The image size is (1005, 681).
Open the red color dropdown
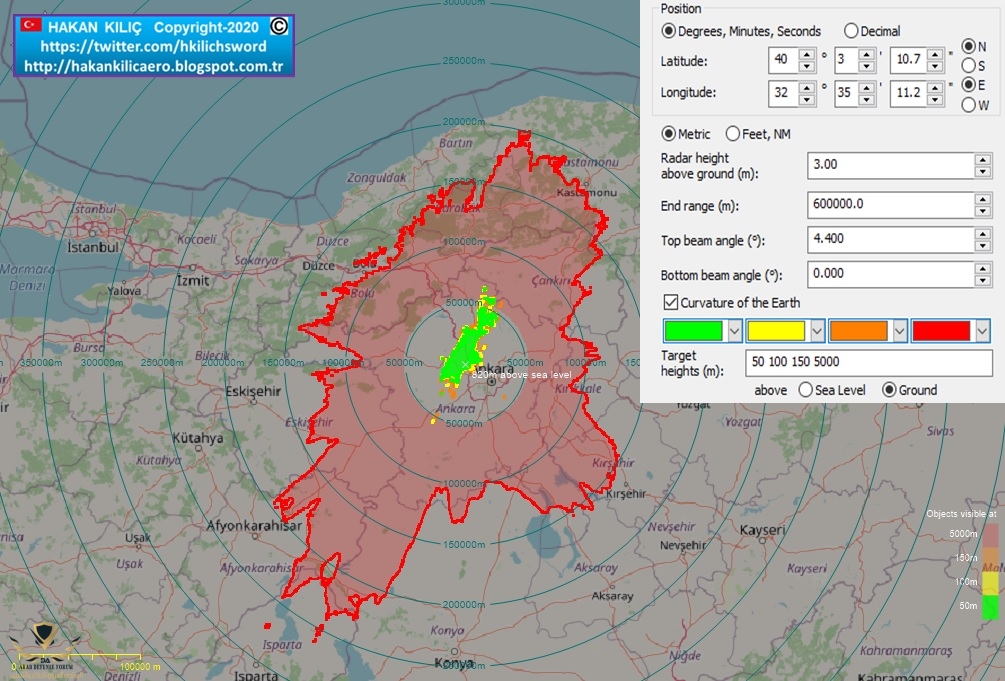(x=982, y=331)
